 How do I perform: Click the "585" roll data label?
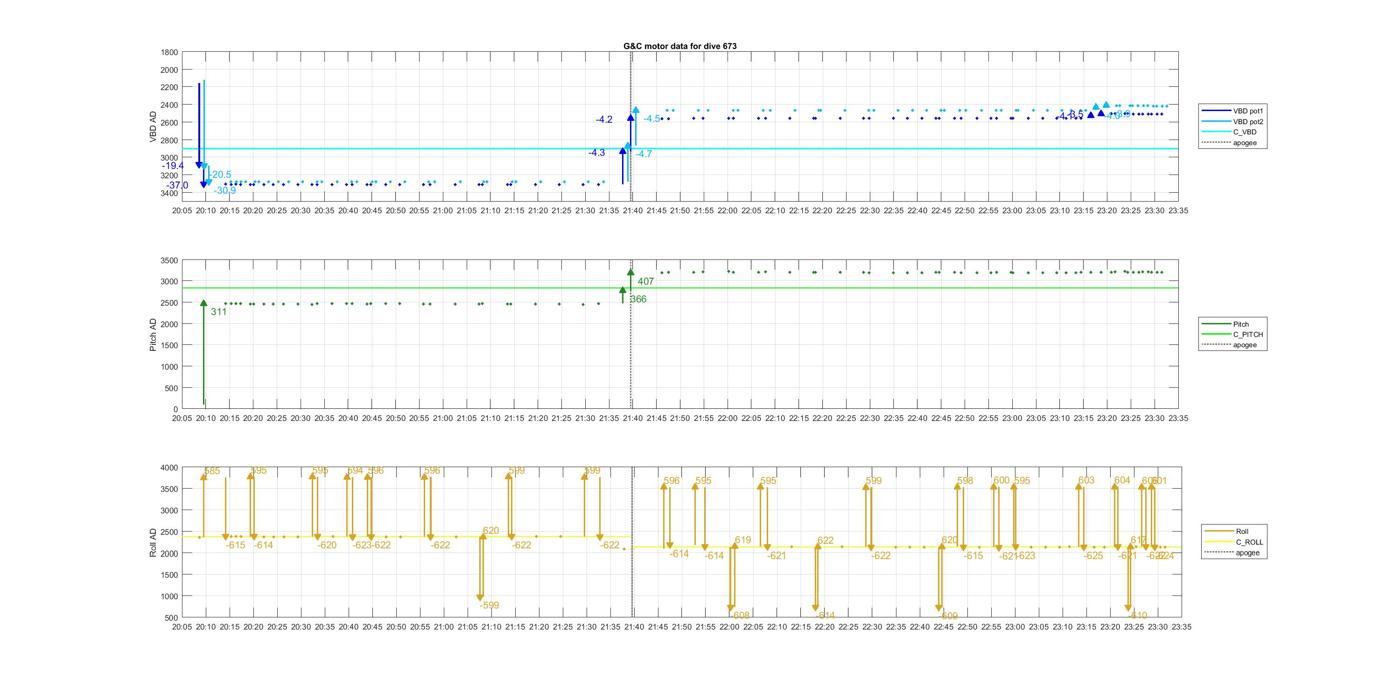(x=212, y=471)
